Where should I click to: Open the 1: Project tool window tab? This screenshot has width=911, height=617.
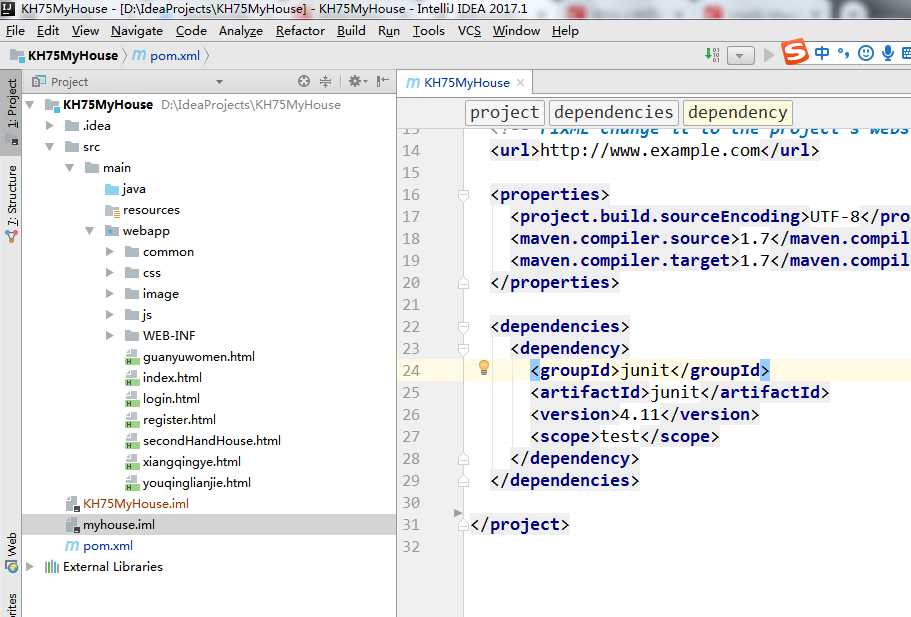(11, 112)
